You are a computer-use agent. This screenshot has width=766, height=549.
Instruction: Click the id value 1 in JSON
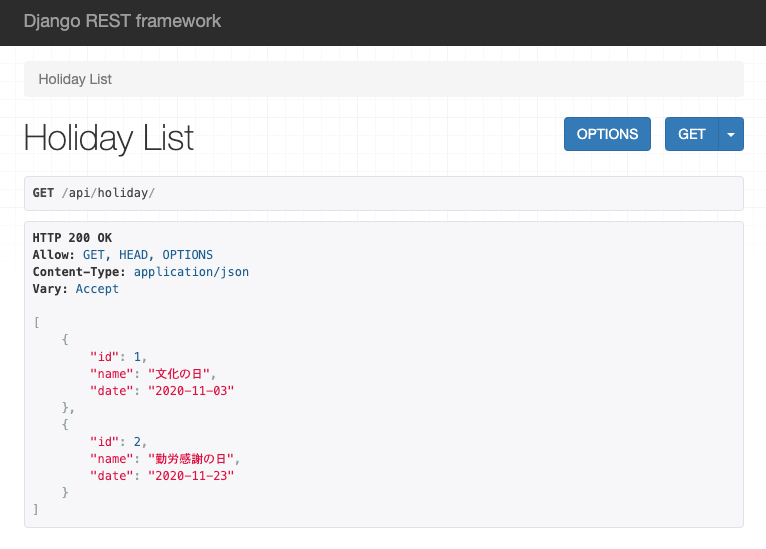coord(137,357)
